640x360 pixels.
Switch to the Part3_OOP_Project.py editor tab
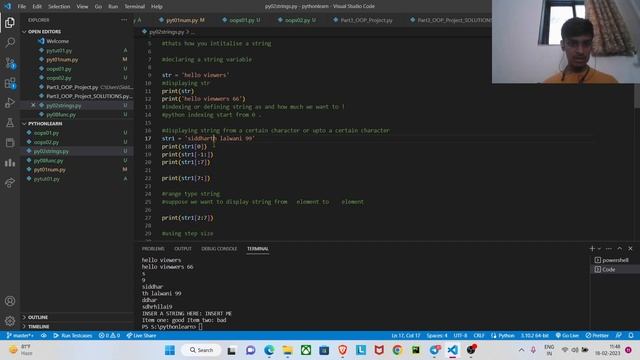[363, 20]
